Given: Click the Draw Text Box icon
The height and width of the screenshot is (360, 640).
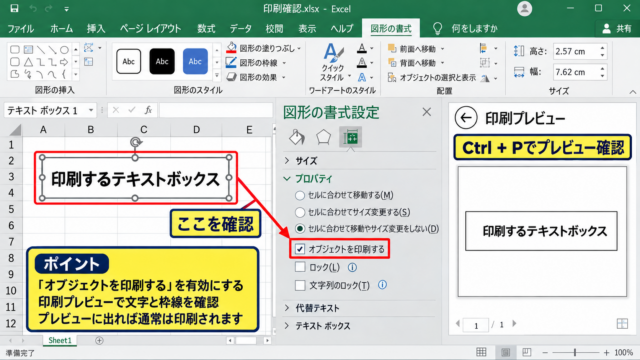Looking at the screenshot, I should (x=88, y=62).
